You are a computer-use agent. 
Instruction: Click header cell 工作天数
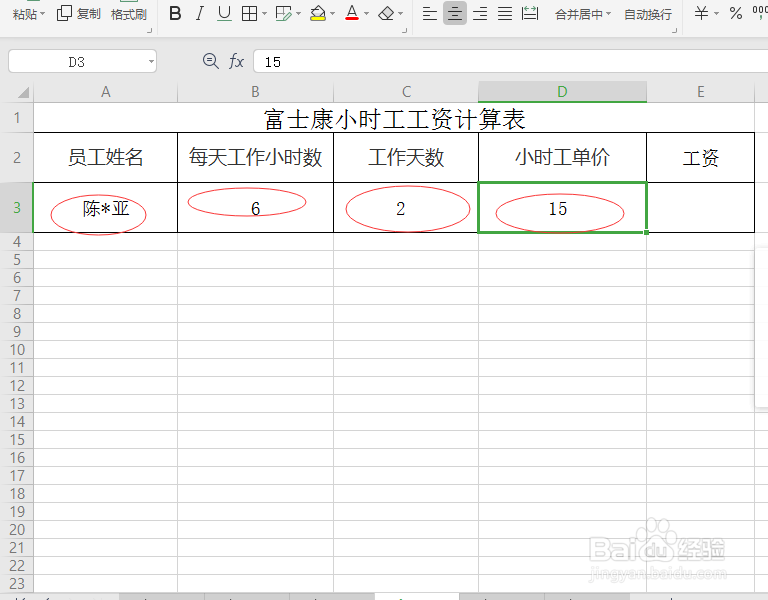(x=406, y=158)
